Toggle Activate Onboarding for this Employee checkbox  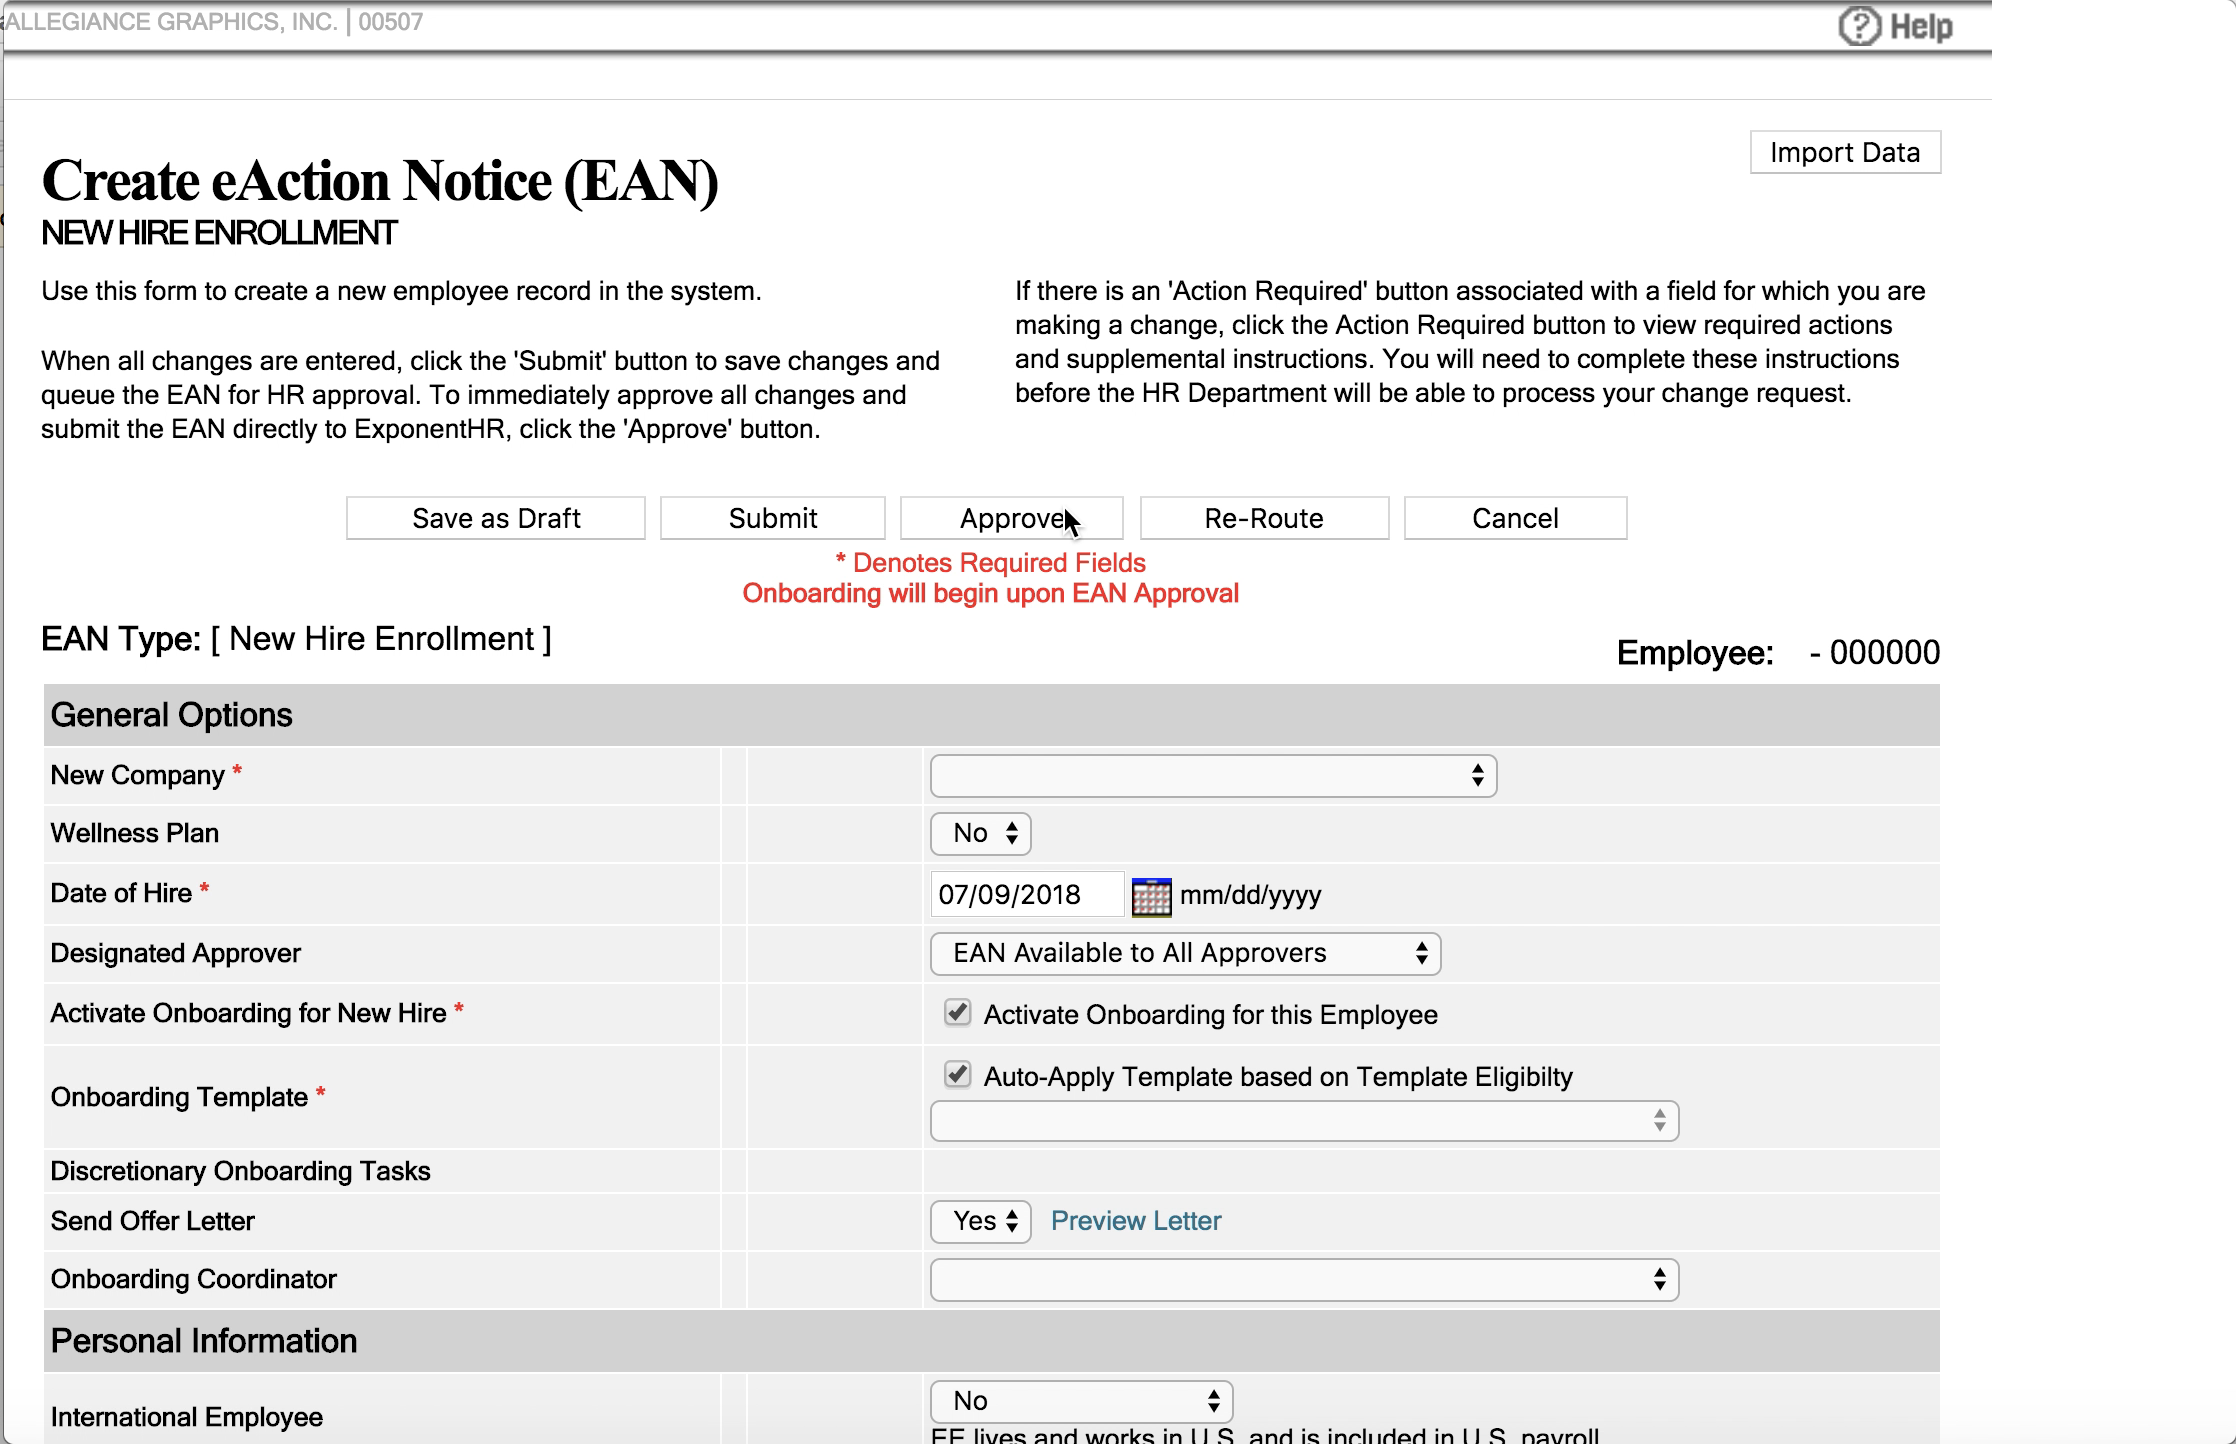tap(957, 1012)
